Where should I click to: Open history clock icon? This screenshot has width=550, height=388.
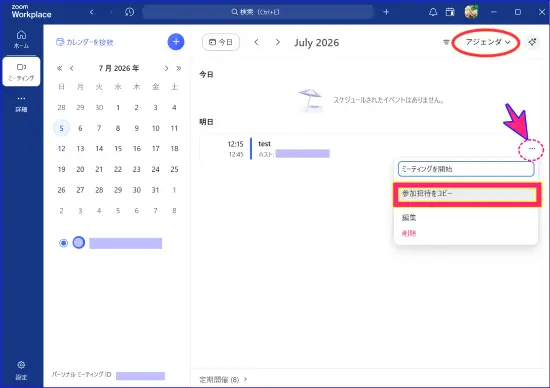click(x=129, y=12)
